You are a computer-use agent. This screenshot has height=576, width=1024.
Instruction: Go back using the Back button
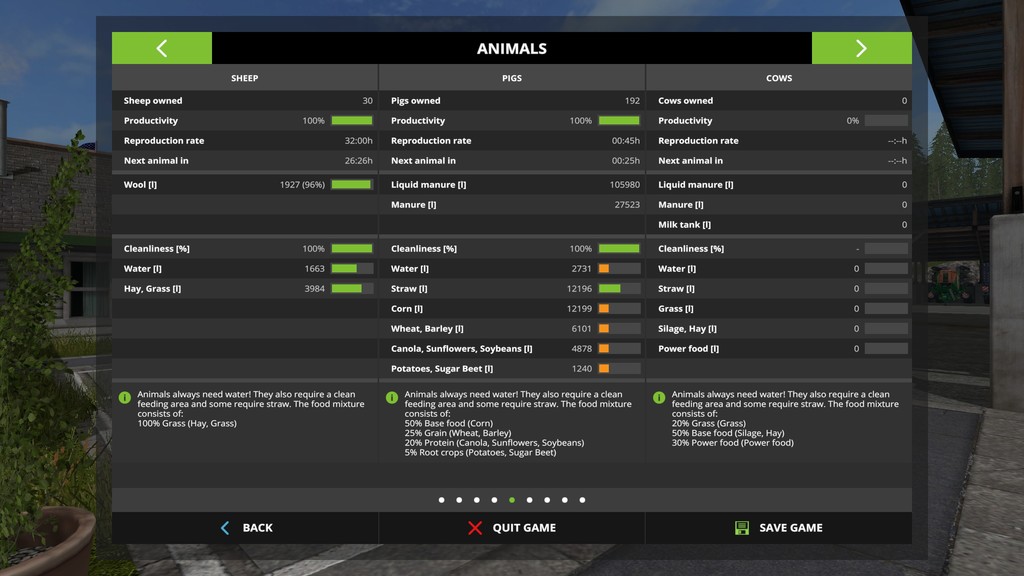(x=245, y=528)
